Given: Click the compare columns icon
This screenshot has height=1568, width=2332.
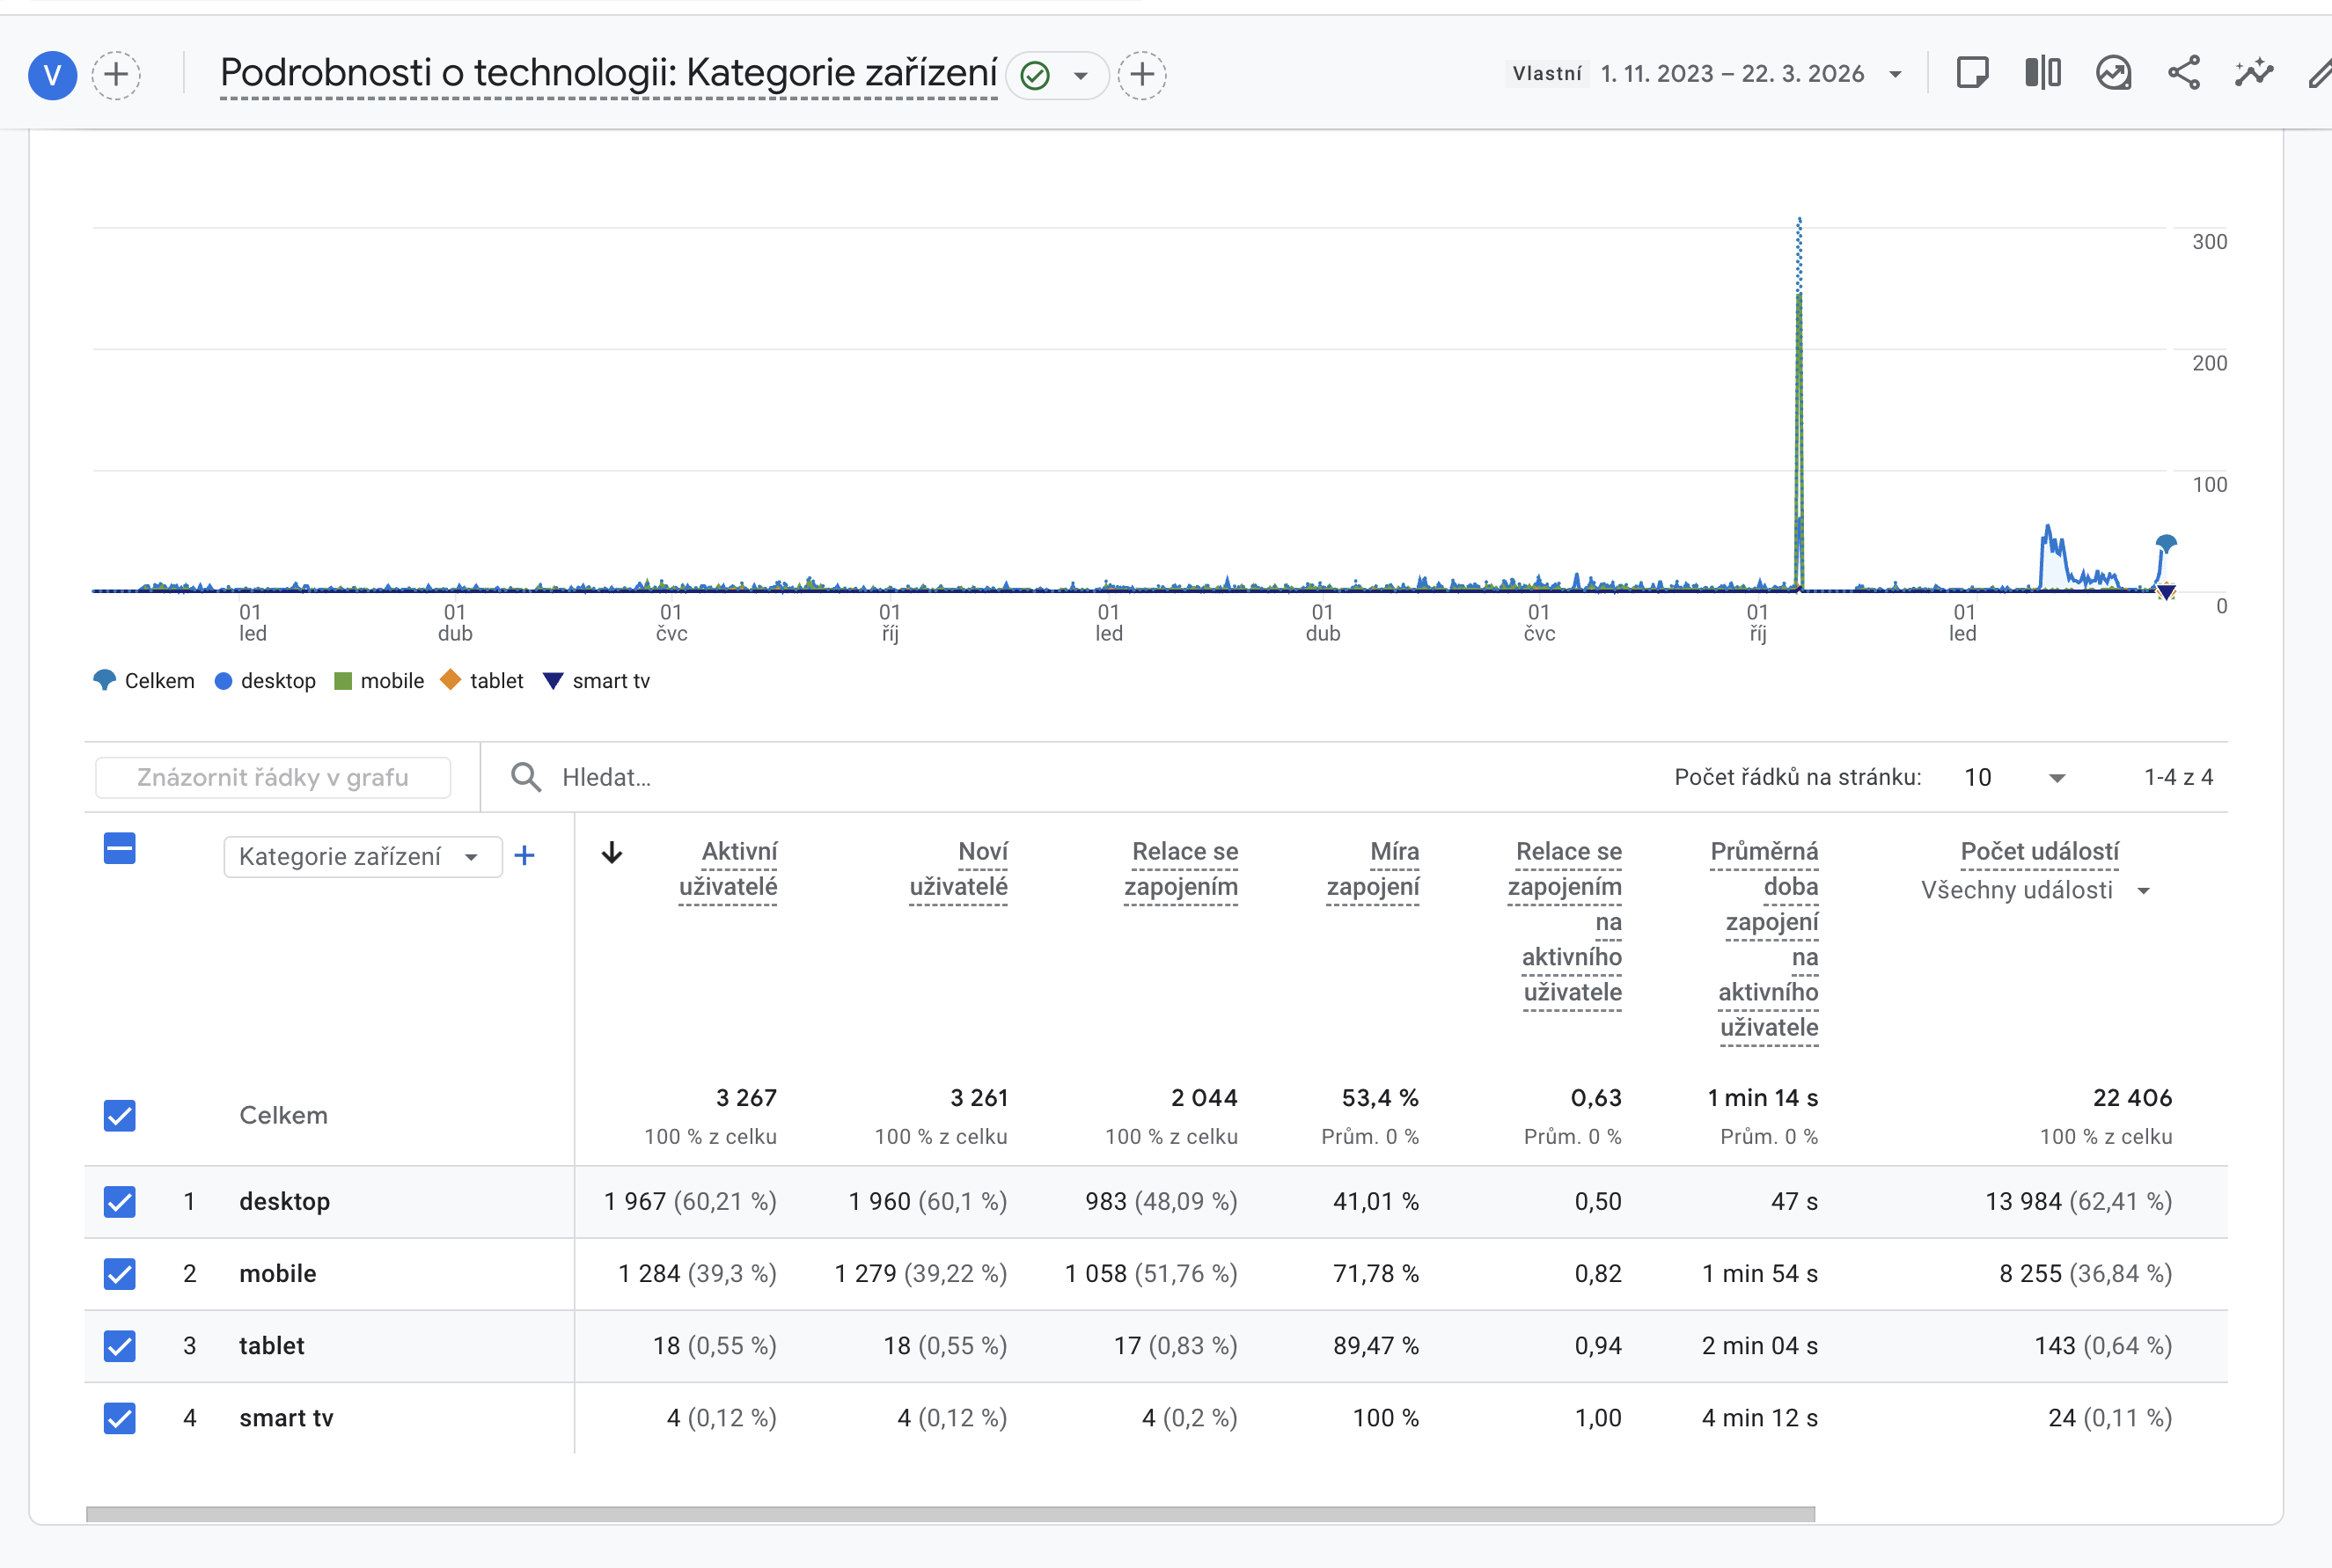Looking at the screenshot, I should [2042, 73].
